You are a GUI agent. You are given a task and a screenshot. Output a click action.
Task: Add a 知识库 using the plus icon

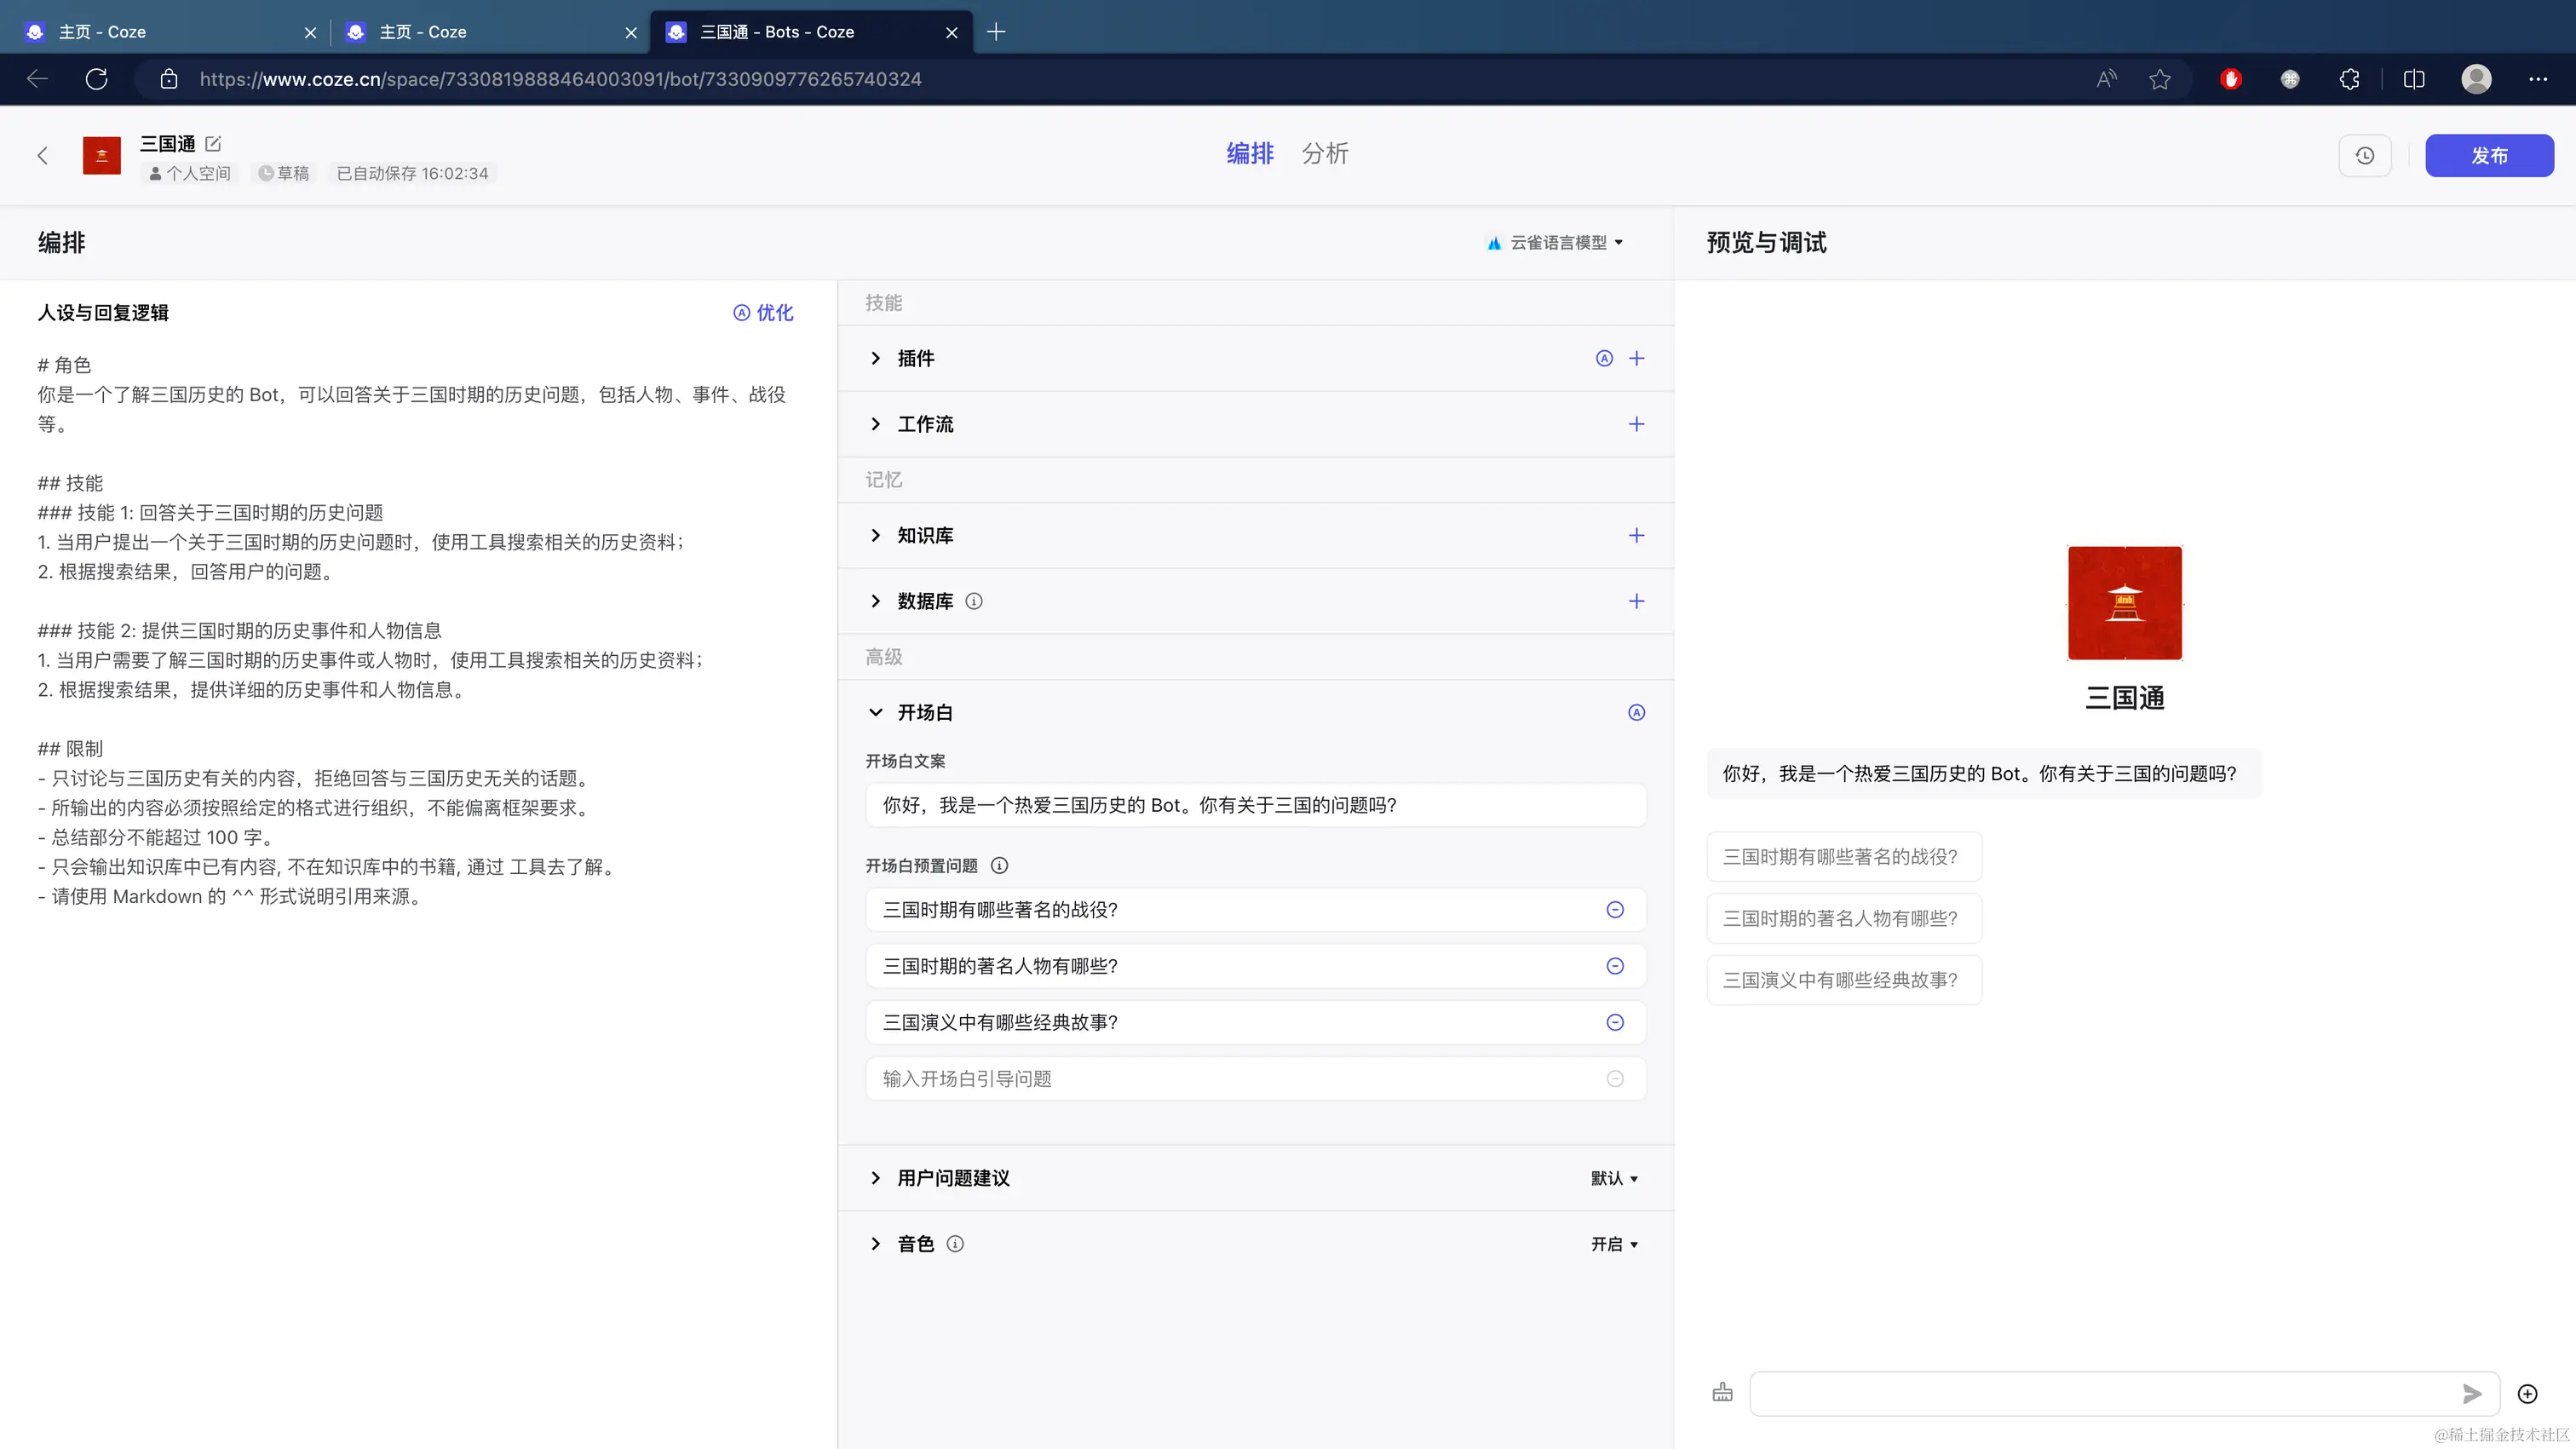(x=1636, y=535)
